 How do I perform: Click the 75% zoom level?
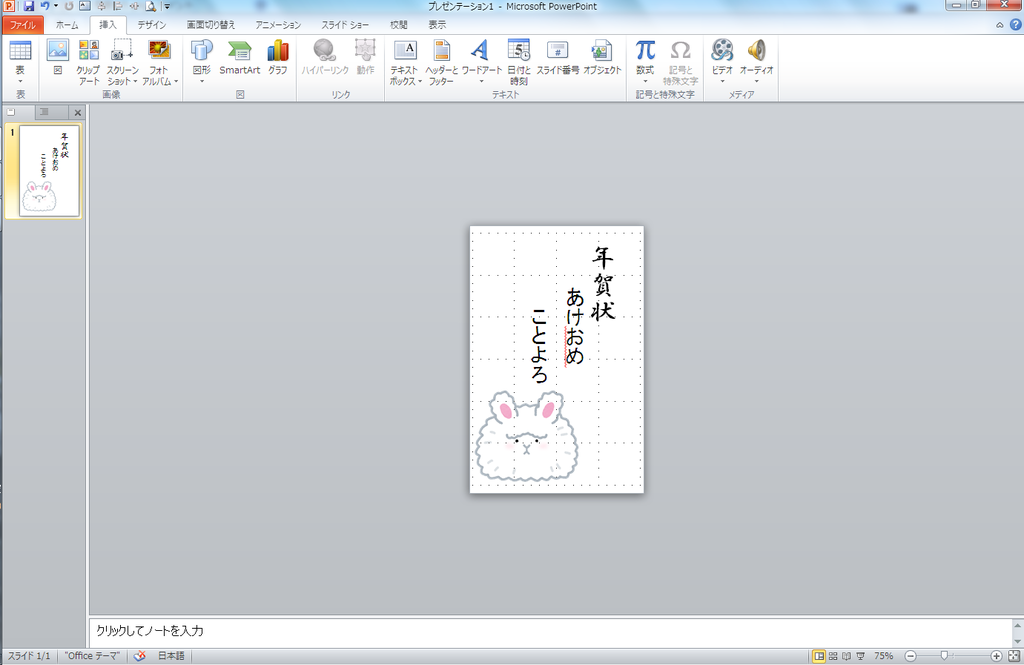[884, 656]
